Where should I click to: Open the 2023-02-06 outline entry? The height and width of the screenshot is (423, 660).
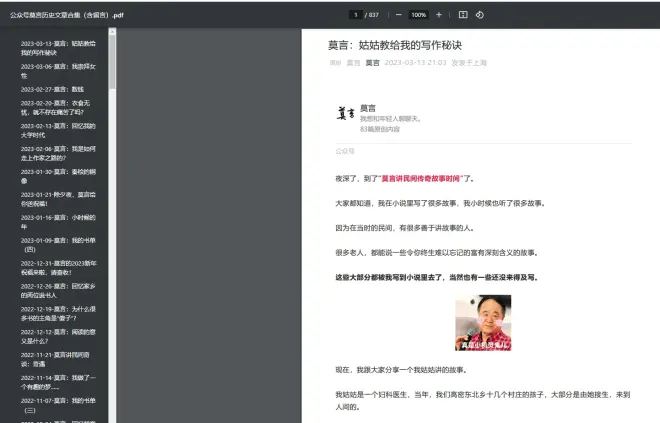(59, 153)
